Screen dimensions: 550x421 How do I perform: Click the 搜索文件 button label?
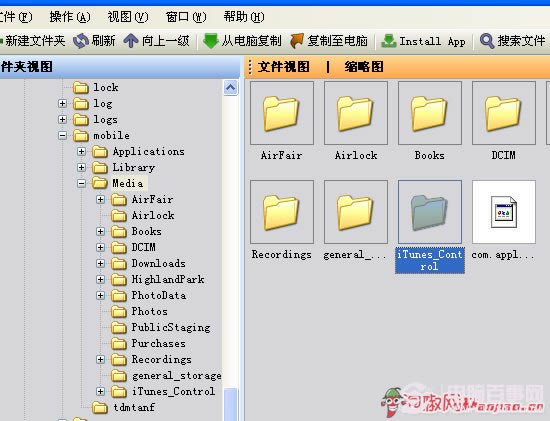click(x=521, y=41)
